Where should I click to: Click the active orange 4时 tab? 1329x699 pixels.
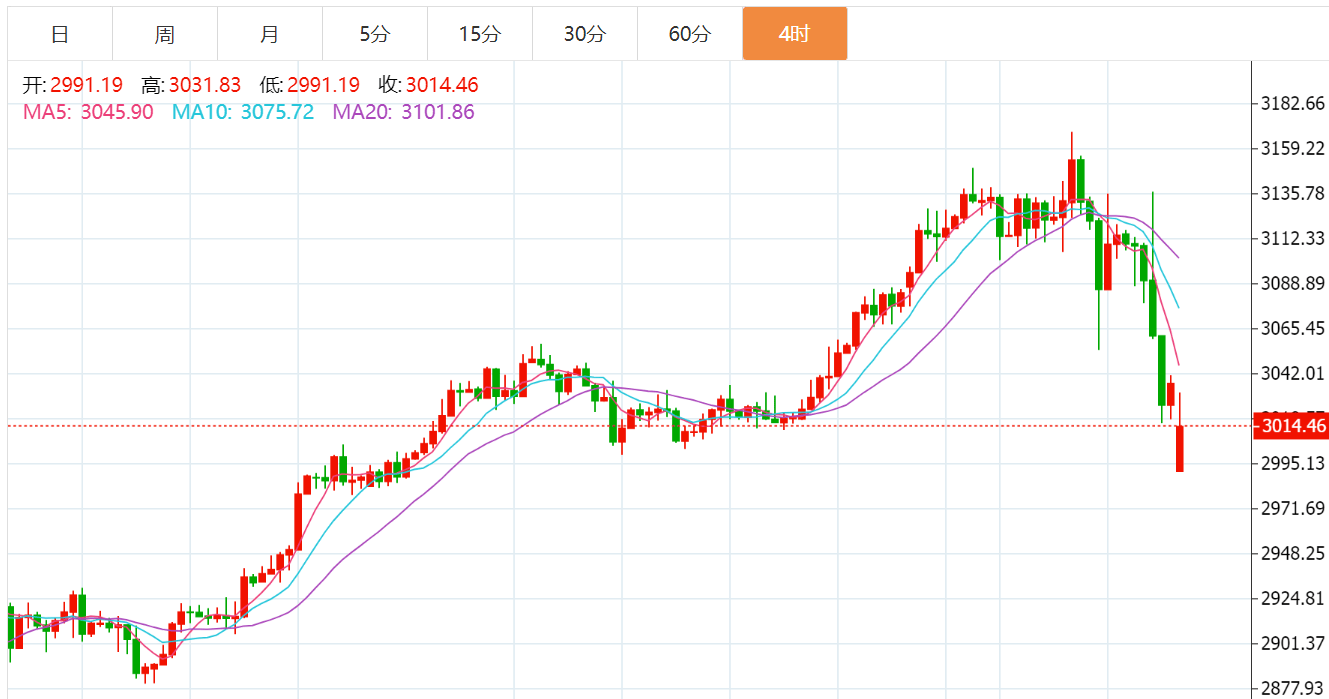point(795,34)
